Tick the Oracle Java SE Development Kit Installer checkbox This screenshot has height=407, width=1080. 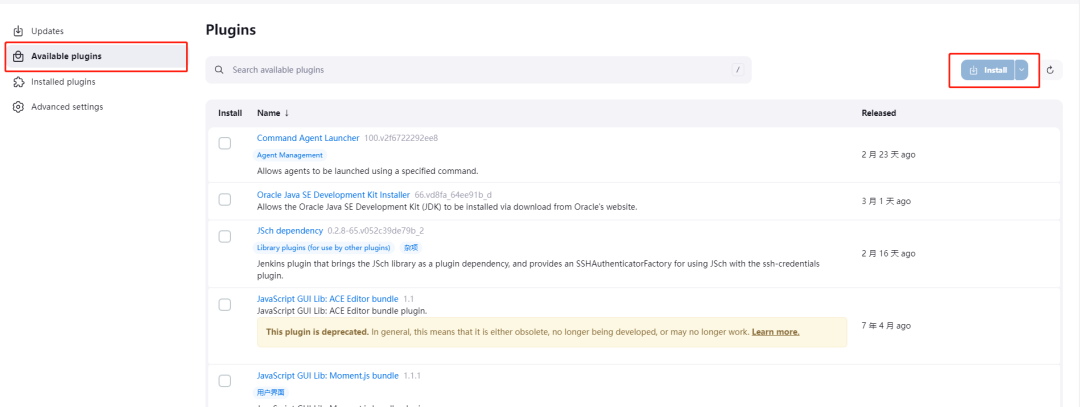[225, 200]
